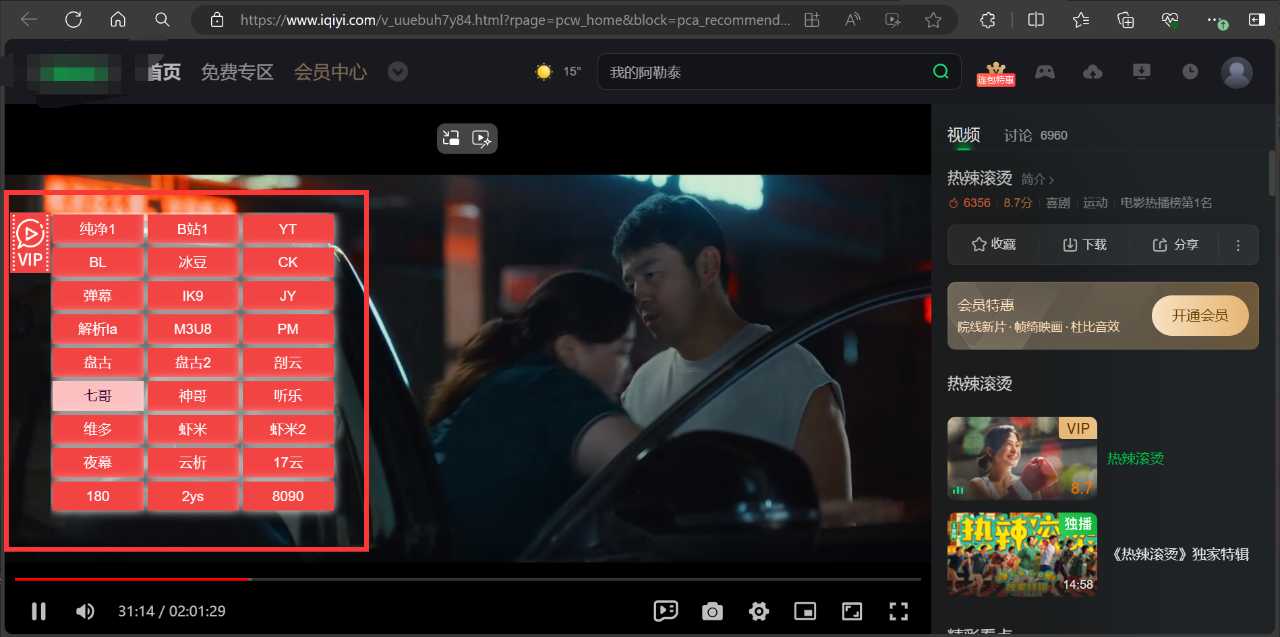Click the VIP parser script icon
Image resolution: width=1280 pixels, height=637 pixels.
coord(30,243)
